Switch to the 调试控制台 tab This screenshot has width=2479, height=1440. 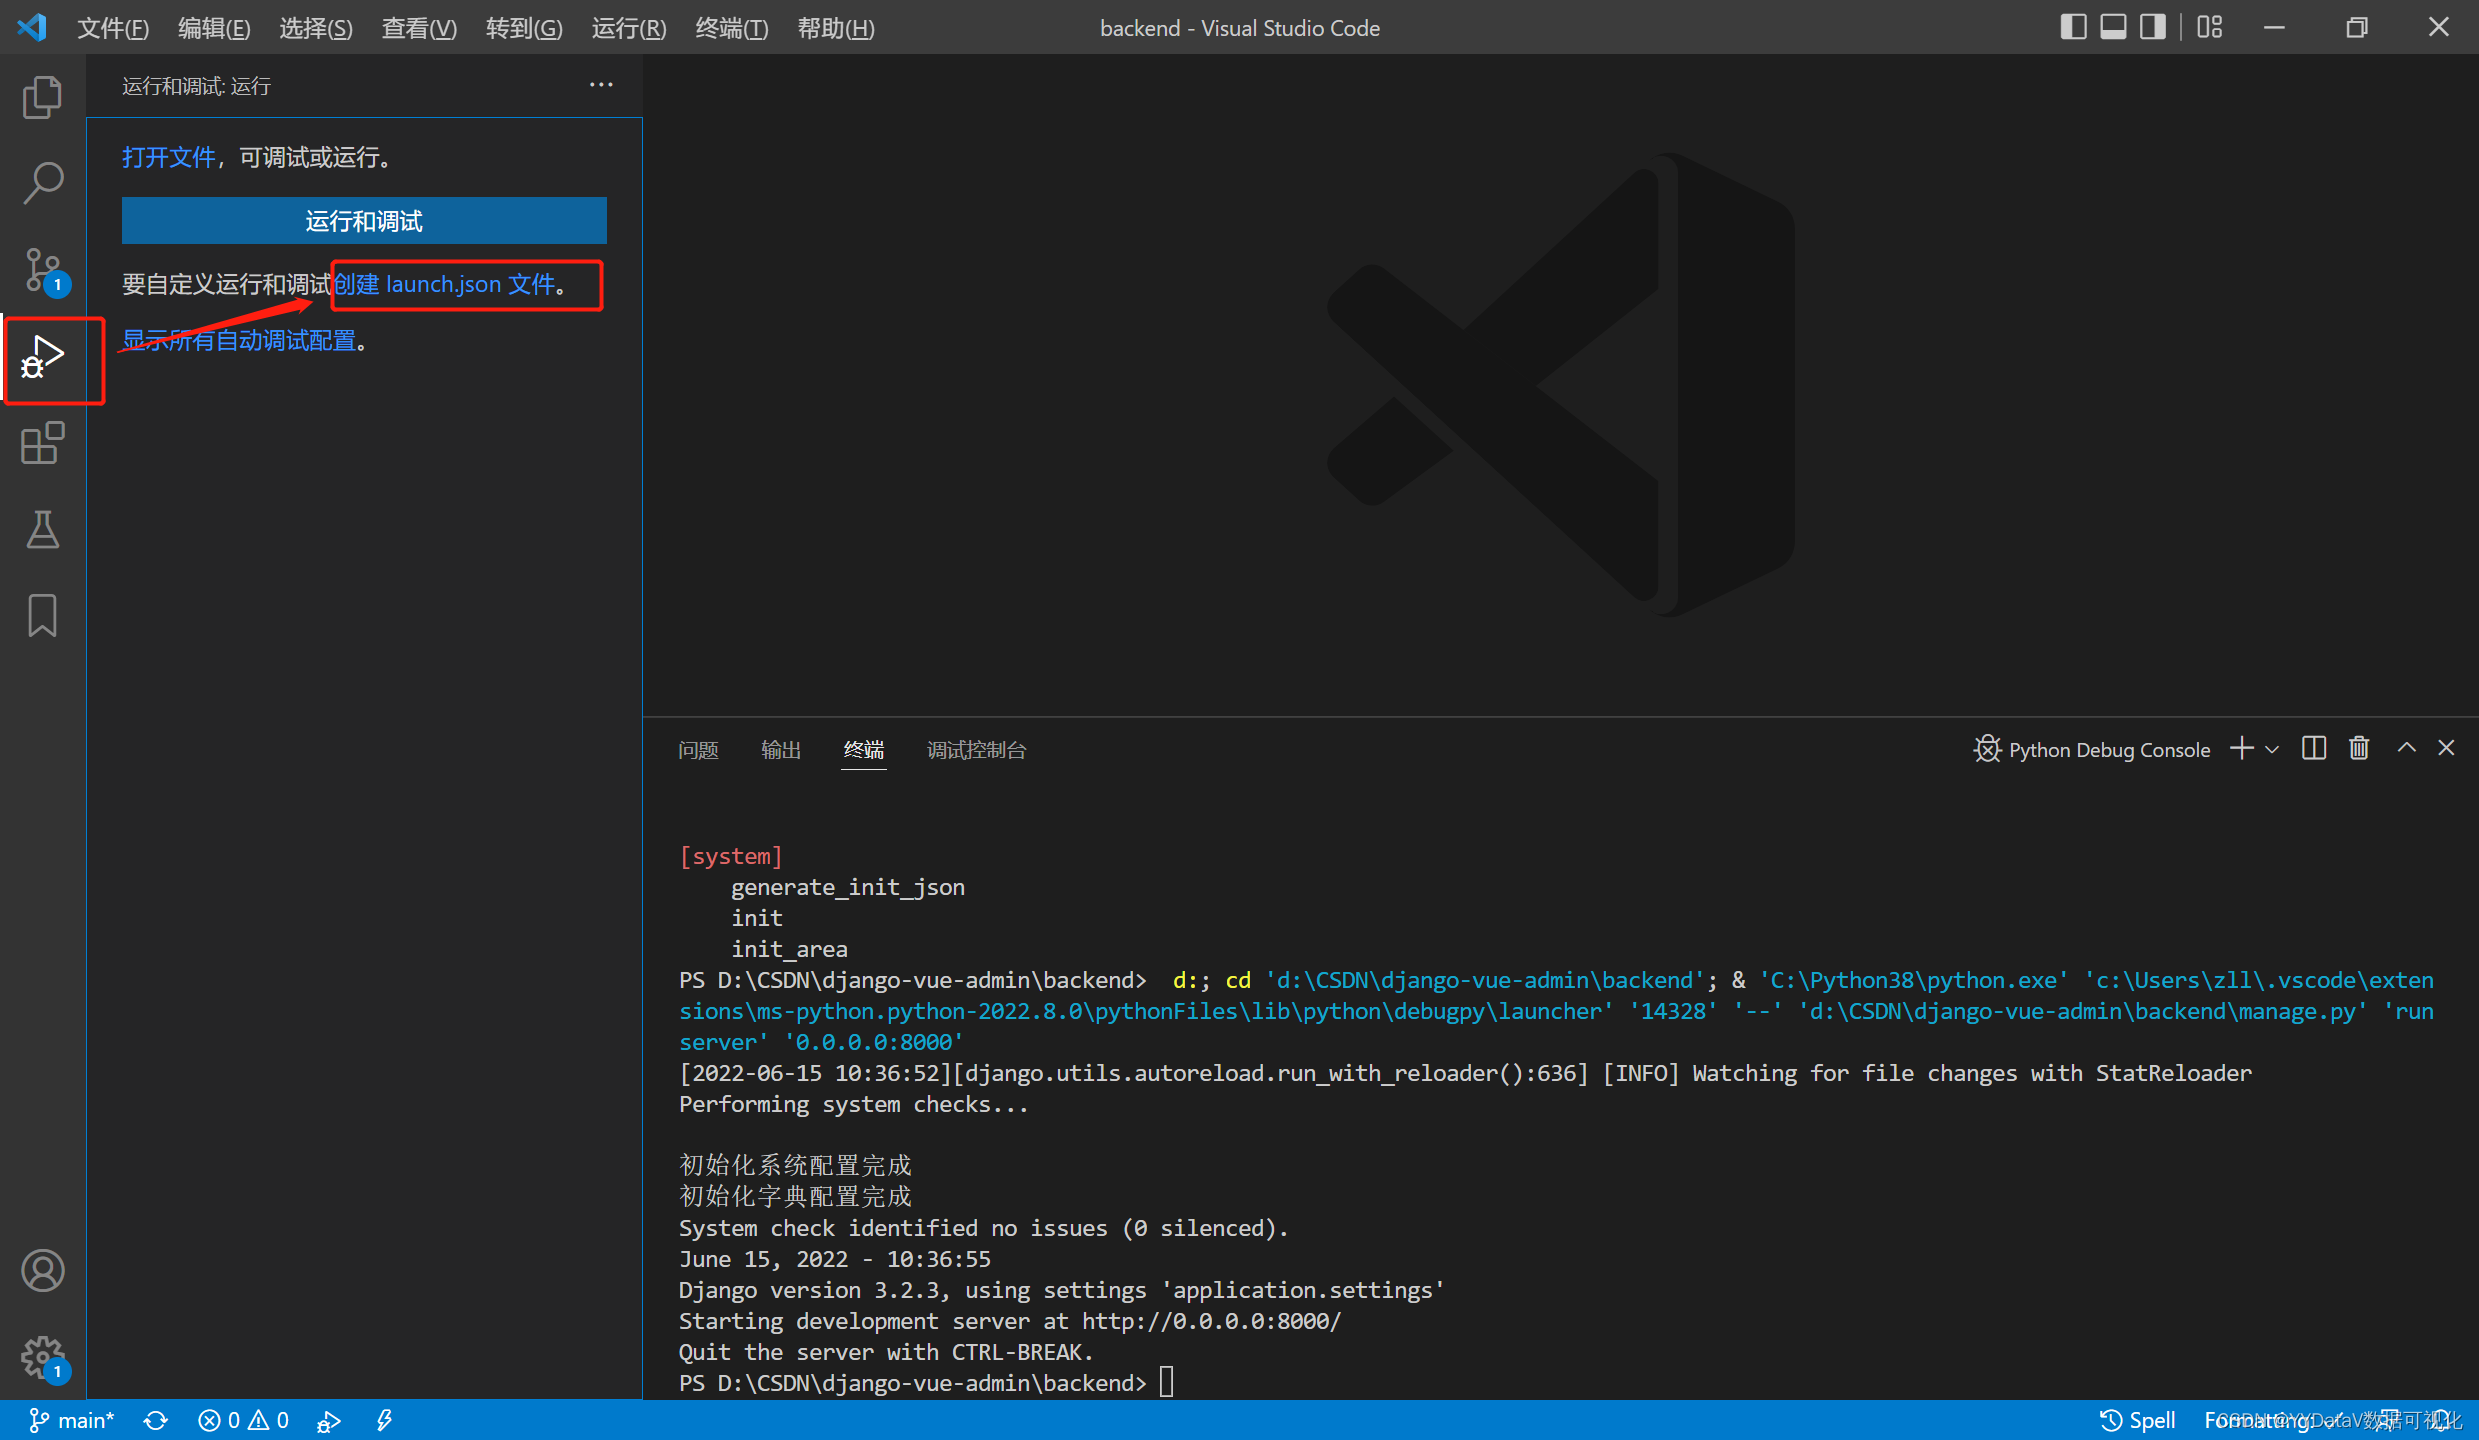(976, 750)
